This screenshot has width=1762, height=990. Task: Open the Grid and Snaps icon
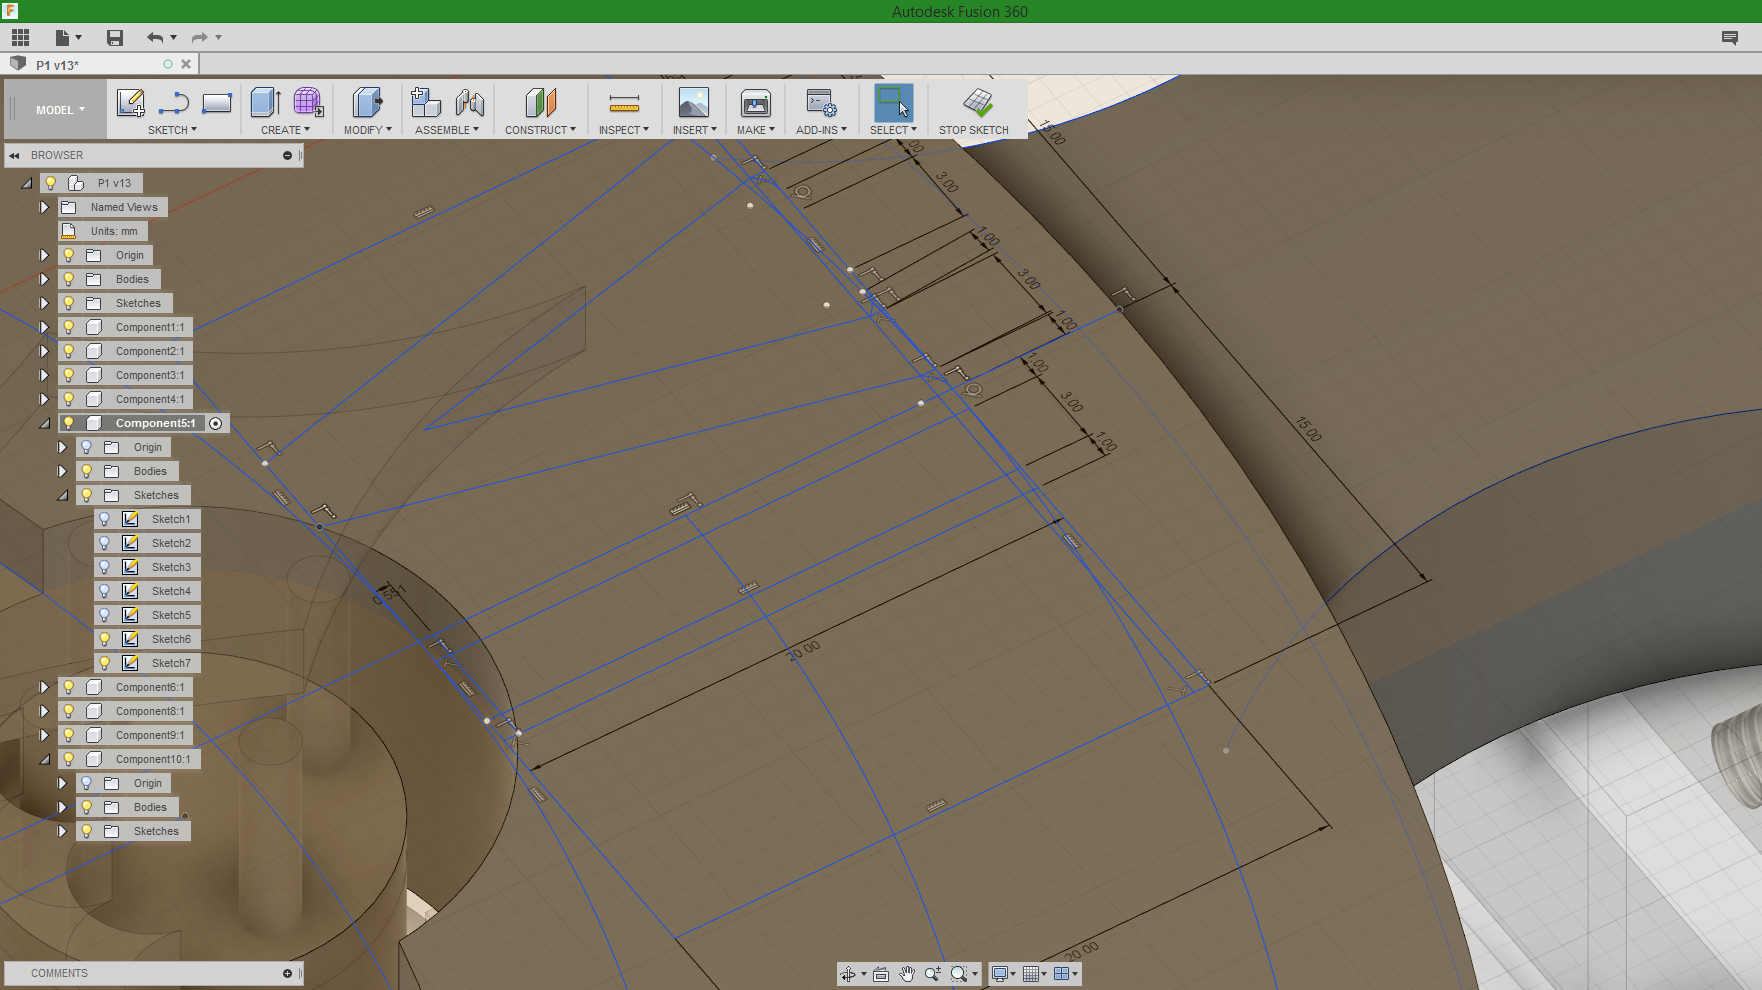(x=1031, y=974)
